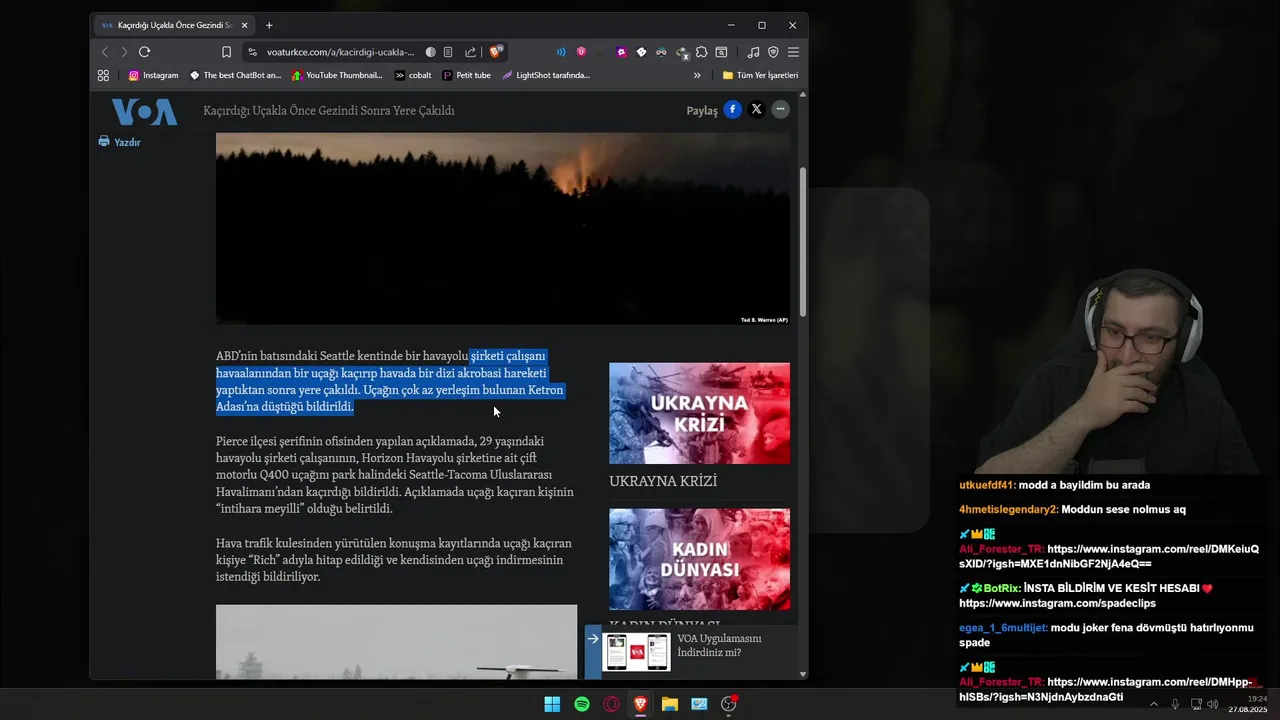The image size is (1280, 720).
Task: Toggle the dark-mode half-circle icon in address bar
Action: point(430,52)
